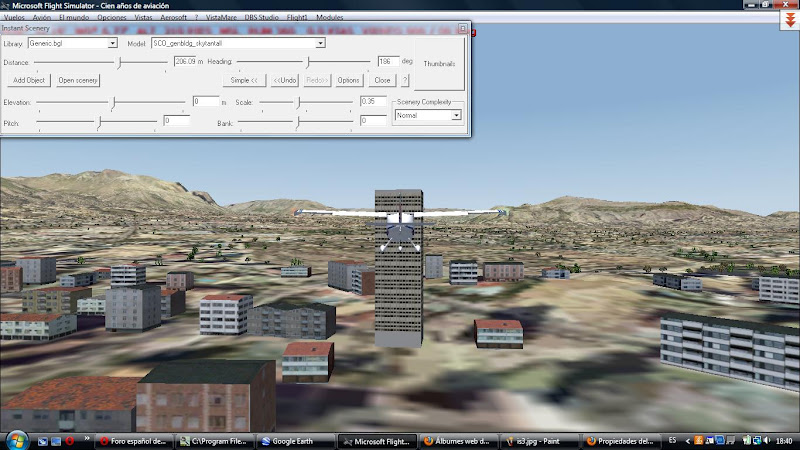Open the Vuelos menu
800x450 pixels.
14,17
